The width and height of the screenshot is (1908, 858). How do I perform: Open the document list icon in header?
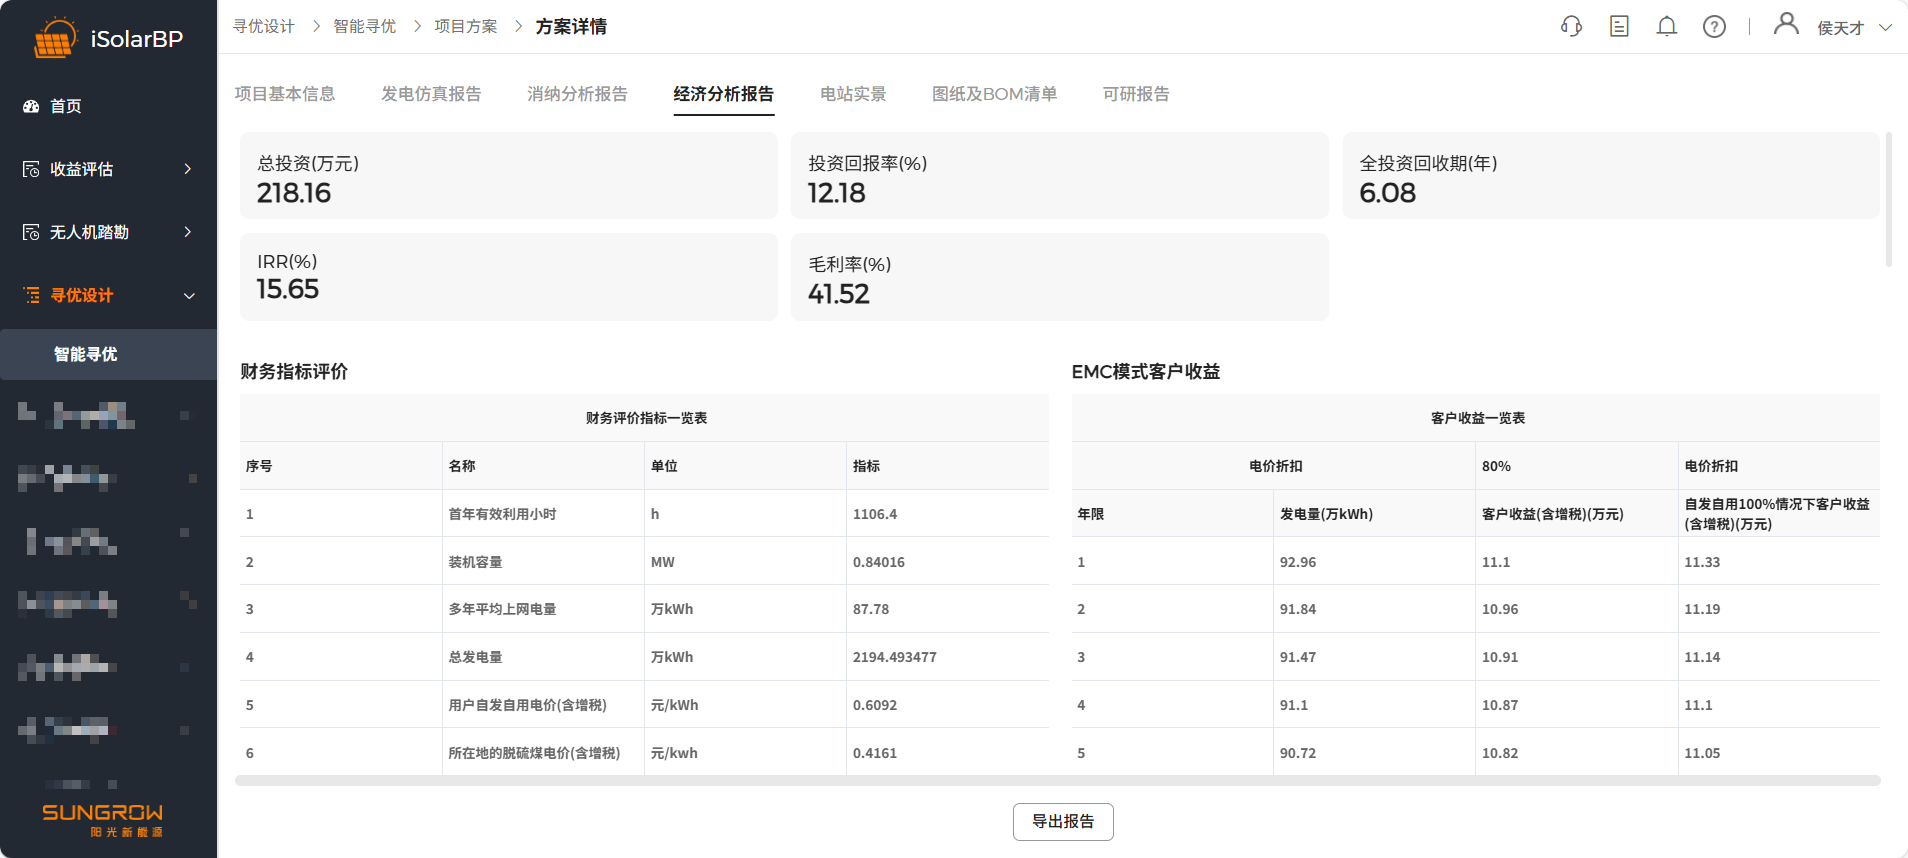[1619, 27]
